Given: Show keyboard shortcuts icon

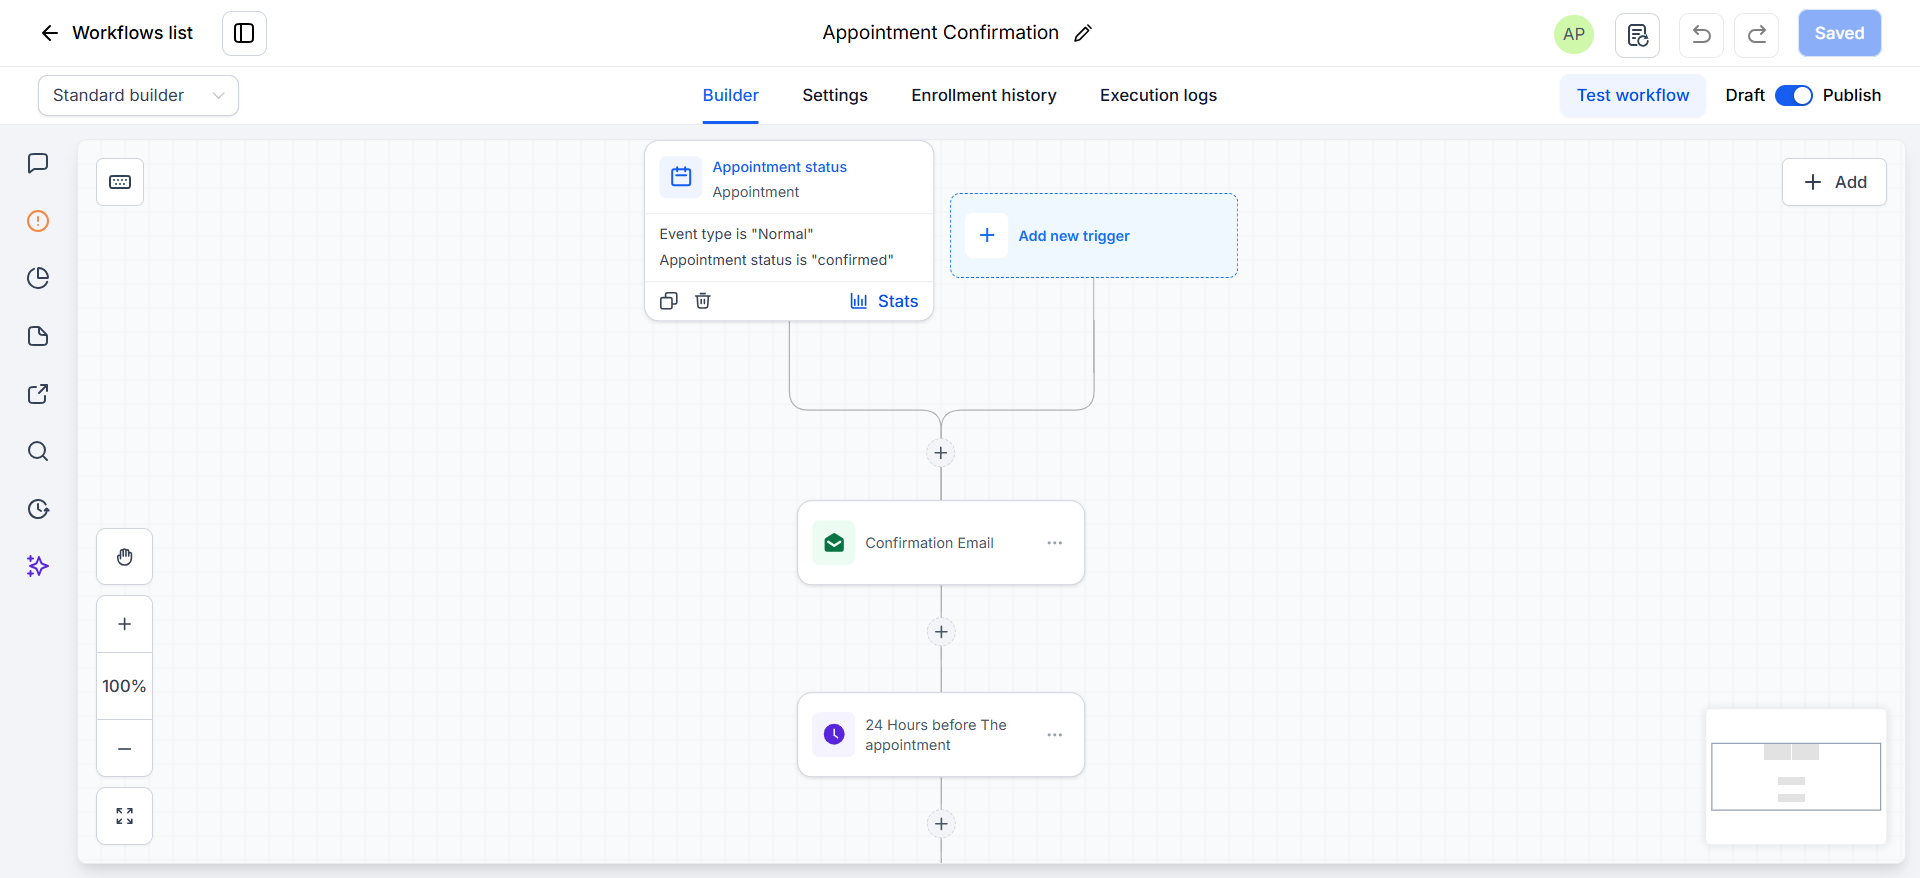Looking at the screenshot, I should [x=120, y=182].
